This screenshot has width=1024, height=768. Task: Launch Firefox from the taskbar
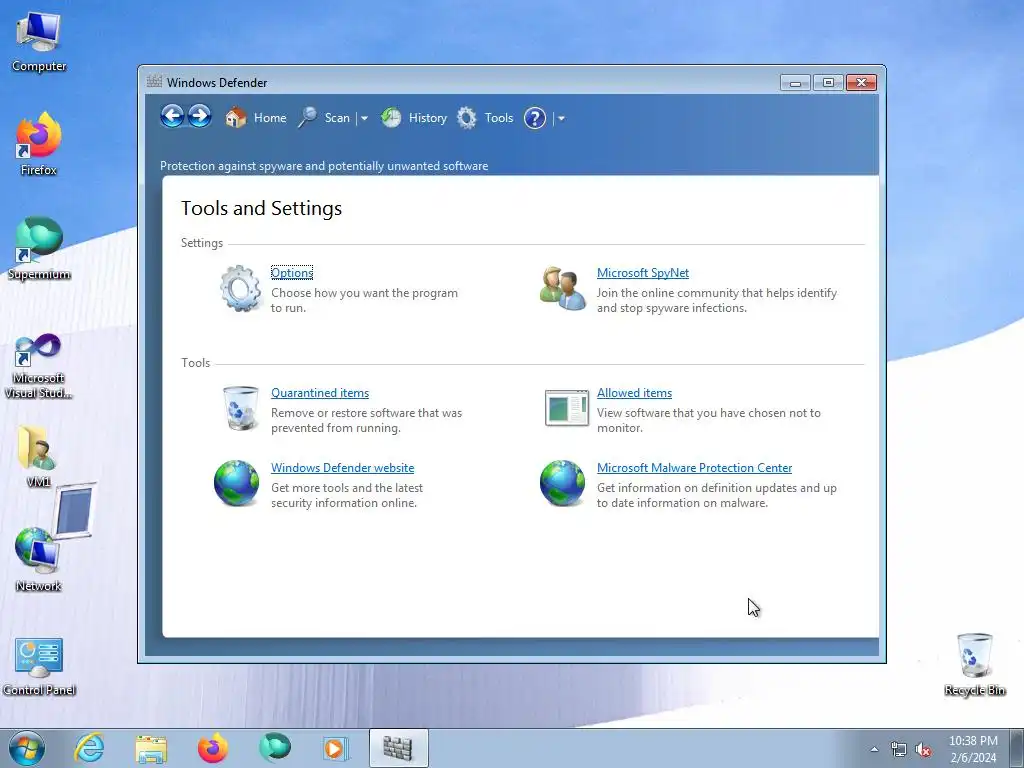point(213,748)
